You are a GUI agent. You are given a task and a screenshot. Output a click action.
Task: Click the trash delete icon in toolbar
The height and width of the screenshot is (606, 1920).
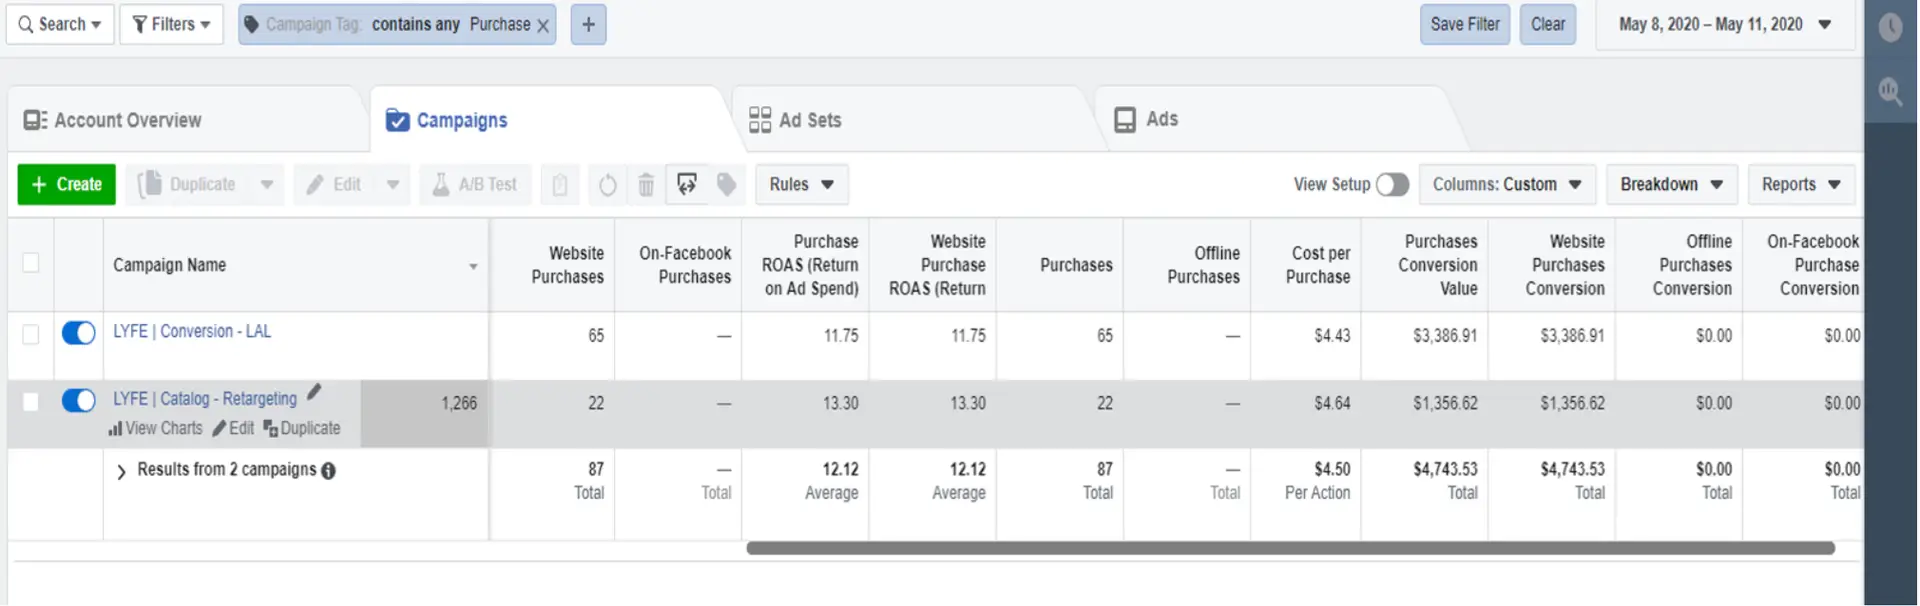coord(646,185)
